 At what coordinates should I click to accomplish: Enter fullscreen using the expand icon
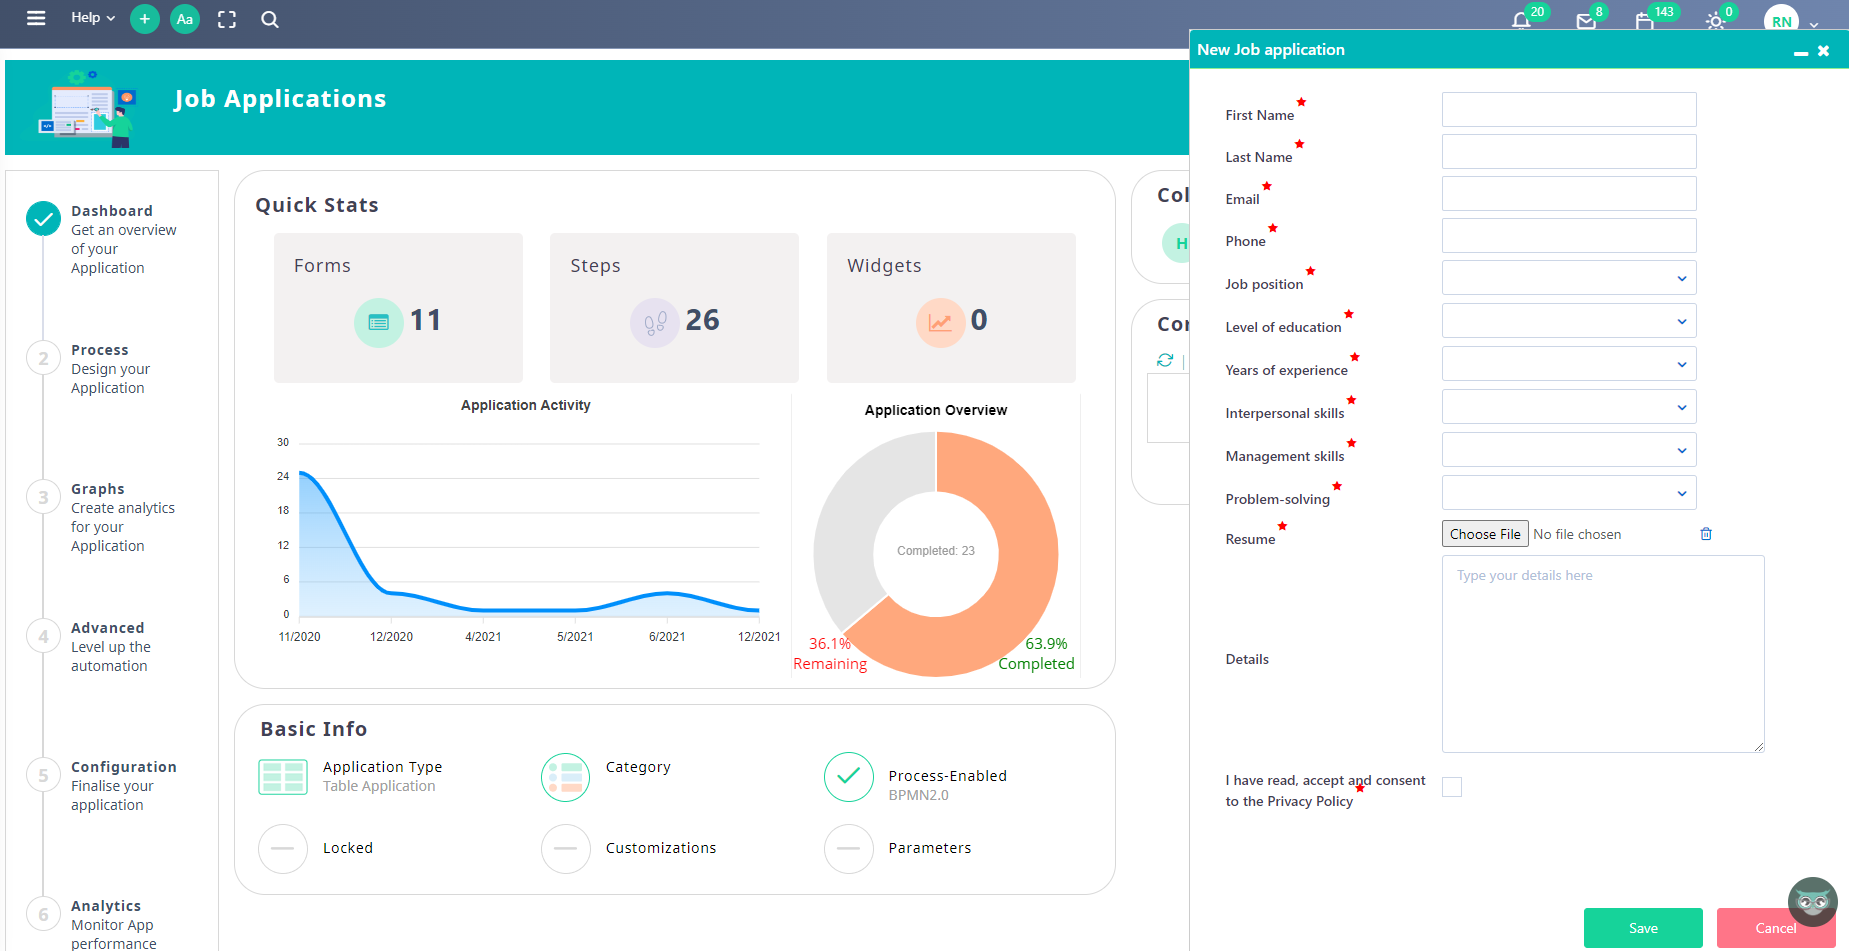coord(226,19)
